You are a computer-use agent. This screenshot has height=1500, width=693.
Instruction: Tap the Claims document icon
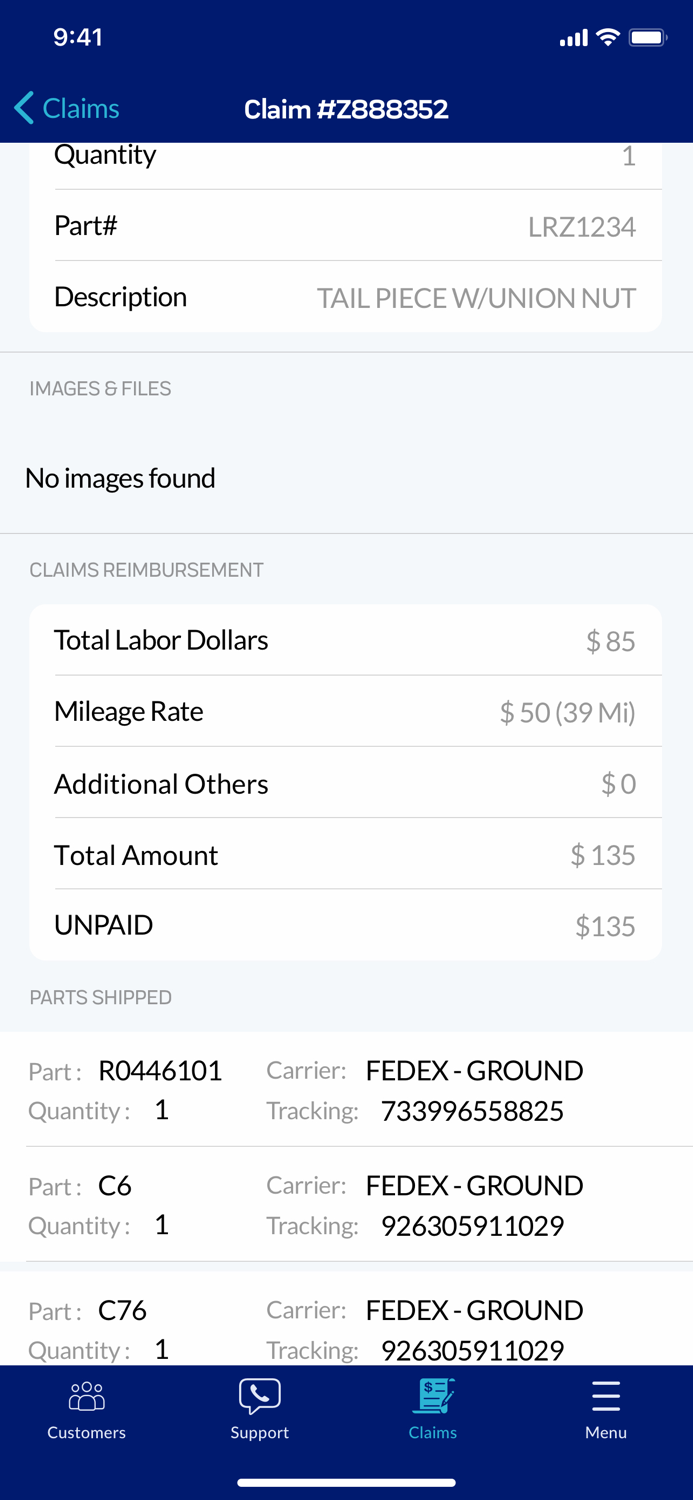click(433, 1395)
